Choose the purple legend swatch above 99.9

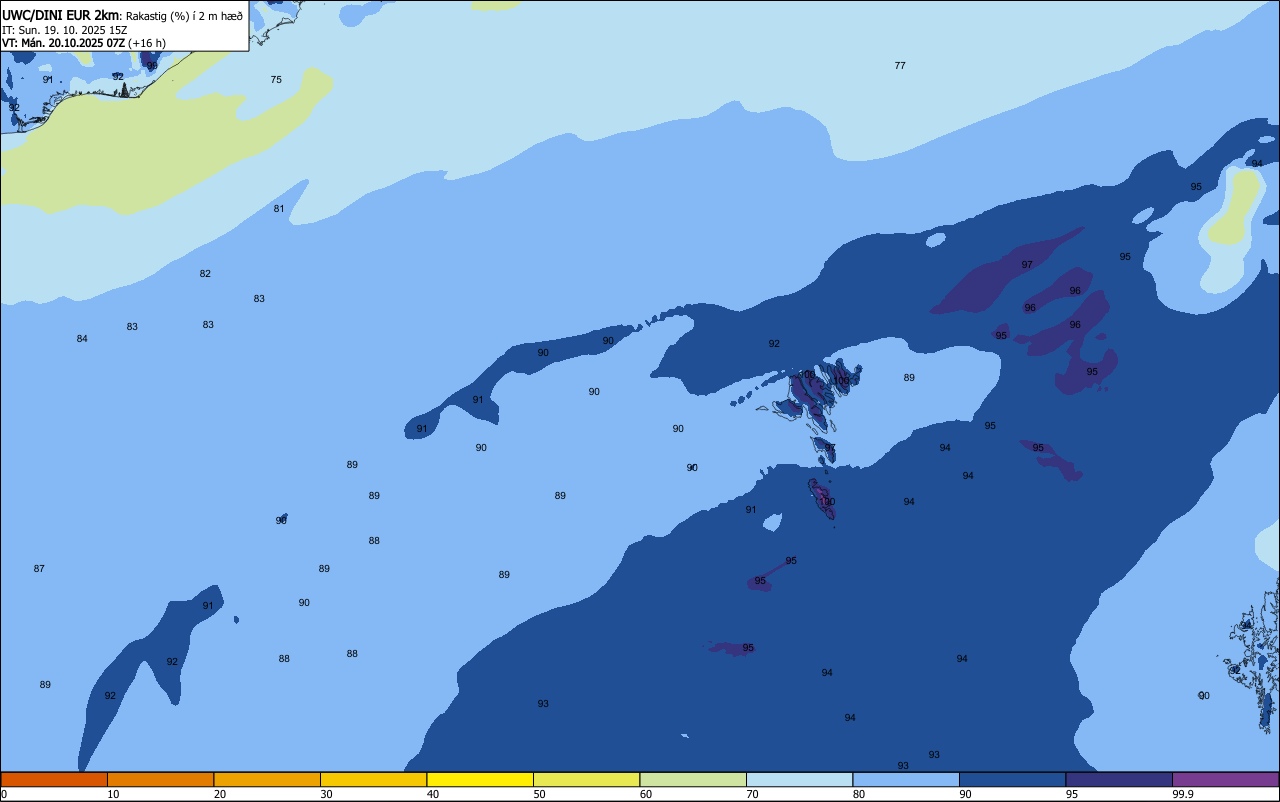(x=1225, y=779)
